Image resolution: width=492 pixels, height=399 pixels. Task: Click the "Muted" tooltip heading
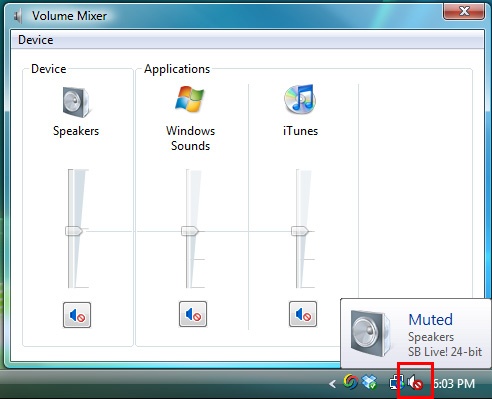(430, 319)
